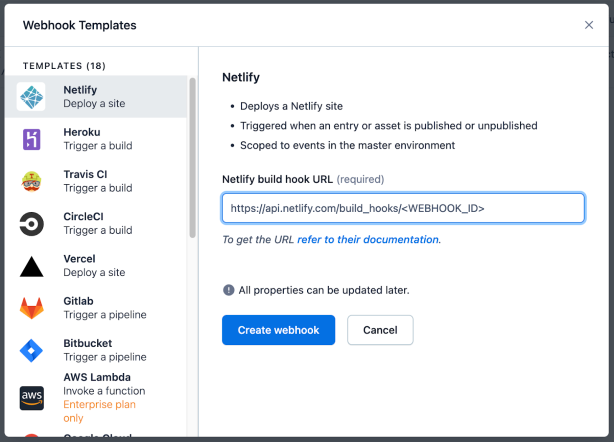The image size is (614, 442).
Task: Click the Cancel button
Action: pyautogui.click(x=380, y=330)
